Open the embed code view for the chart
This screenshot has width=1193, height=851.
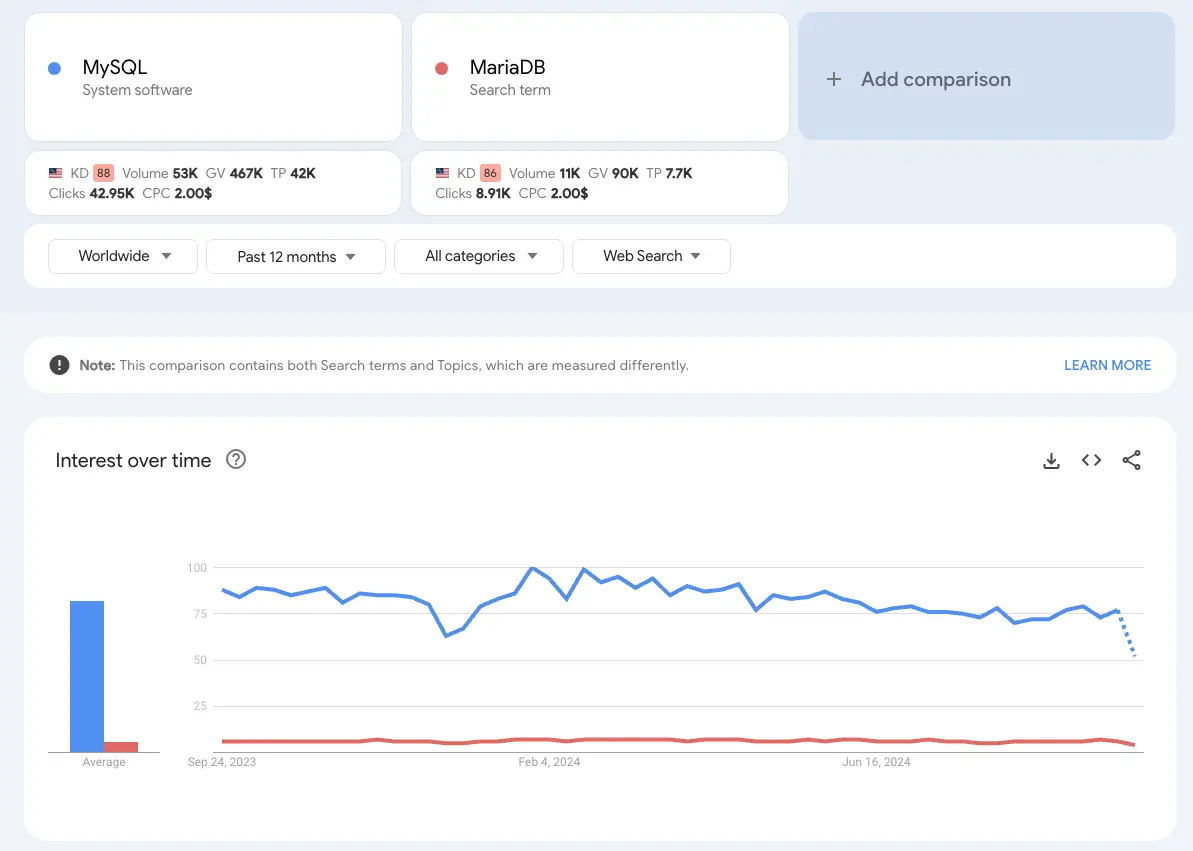(x=1091, y=460)
